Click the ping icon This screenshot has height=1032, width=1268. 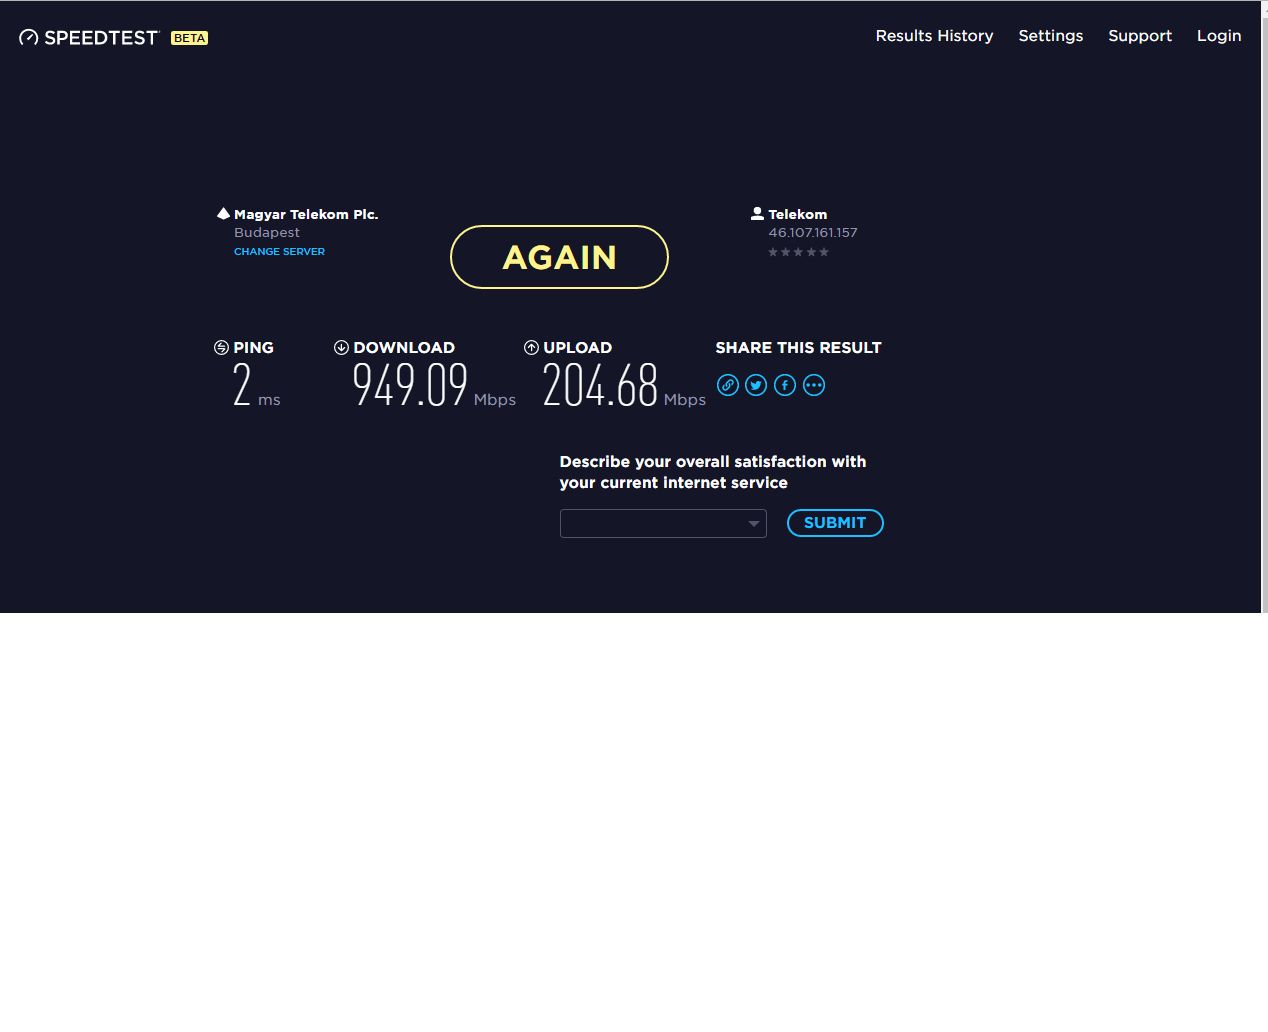(x=221, y=347)
